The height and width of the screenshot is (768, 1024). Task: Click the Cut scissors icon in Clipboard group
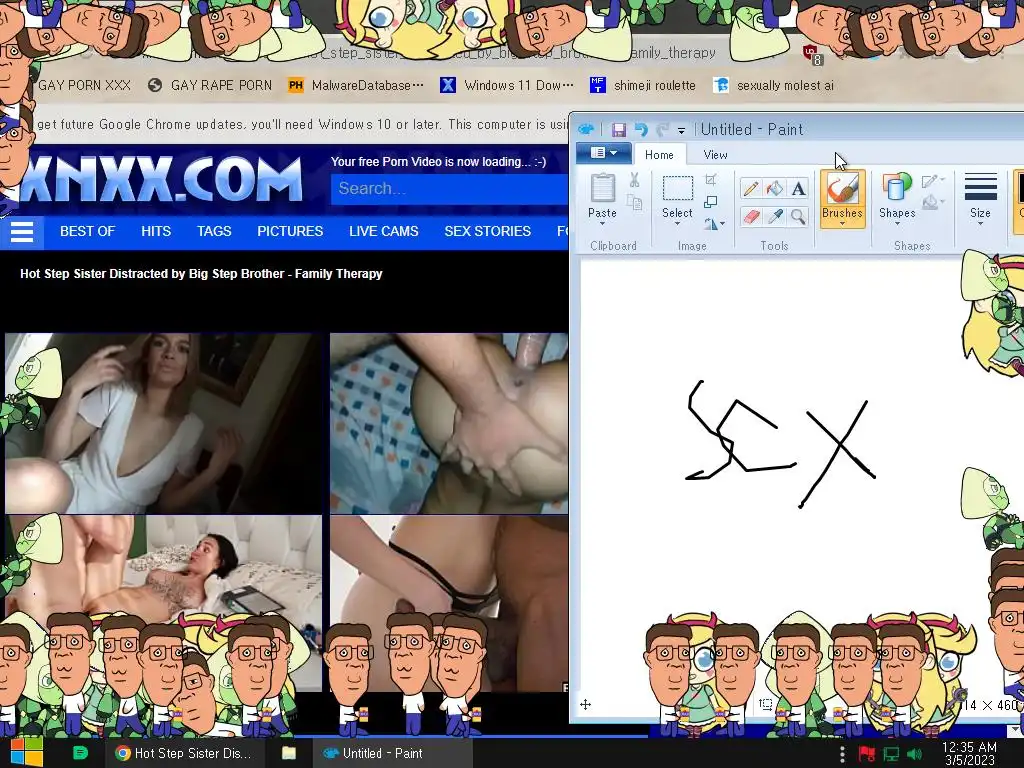click(x=634, y=180)
